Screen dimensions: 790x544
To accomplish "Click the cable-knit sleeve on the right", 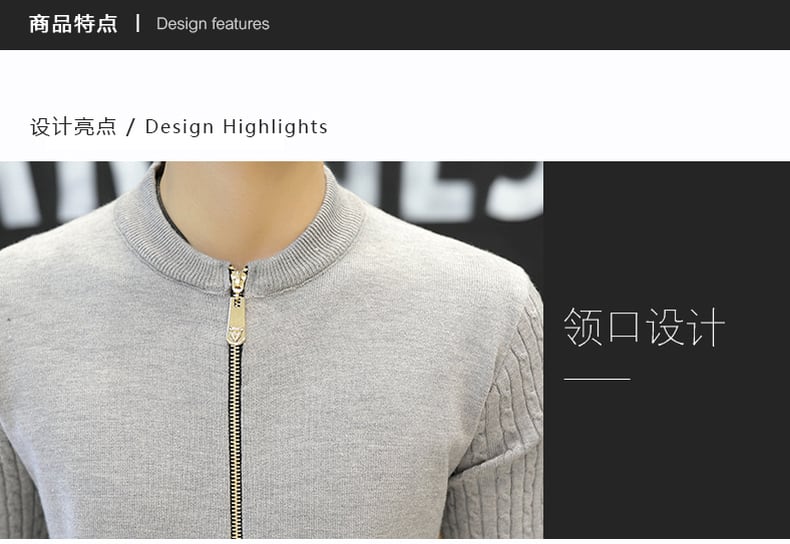I will point(496,418).
